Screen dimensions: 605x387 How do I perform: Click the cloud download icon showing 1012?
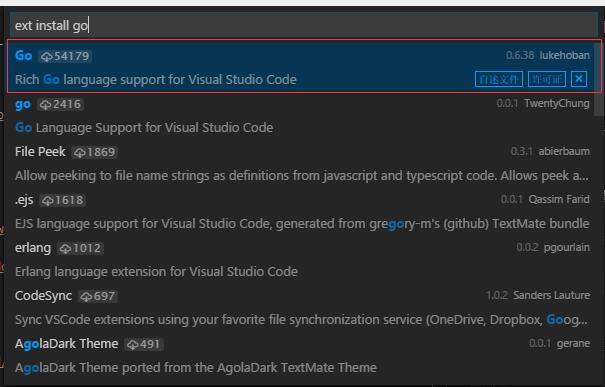point(65,248)
